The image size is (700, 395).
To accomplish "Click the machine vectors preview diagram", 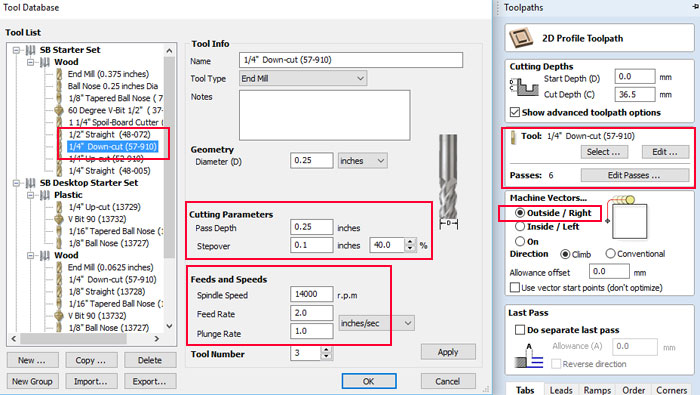I will point(626,218).
